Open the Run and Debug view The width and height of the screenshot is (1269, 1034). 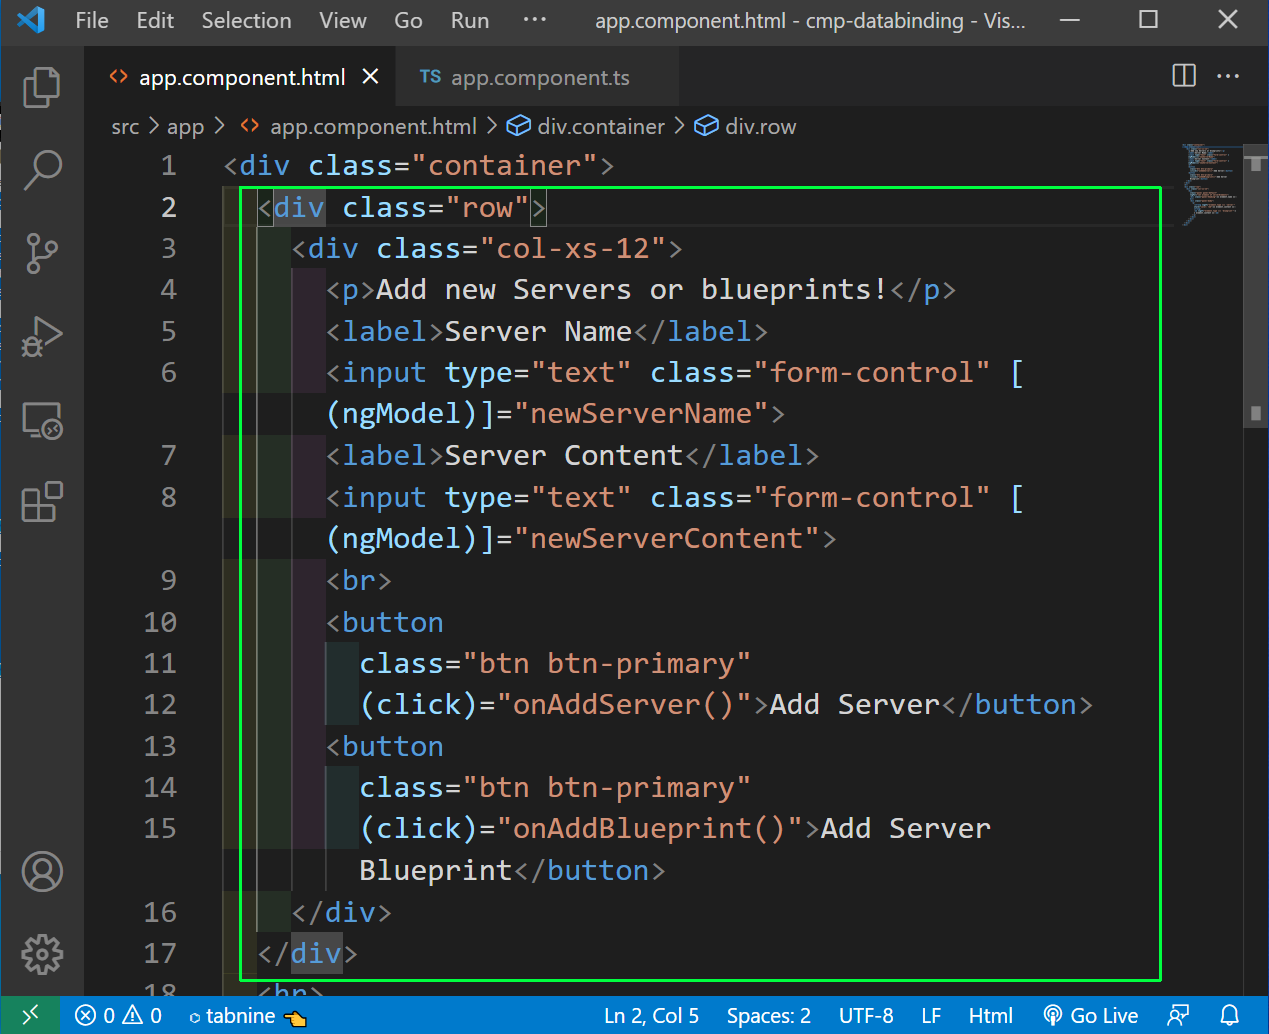point(42,337)
